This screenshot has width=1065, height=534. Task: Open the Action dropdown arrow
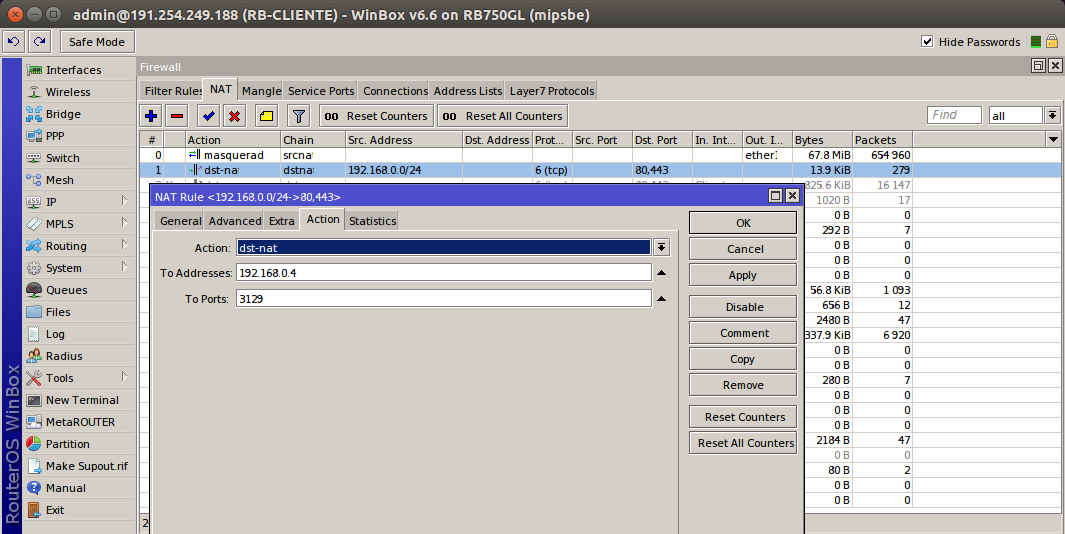click(661, 247)
